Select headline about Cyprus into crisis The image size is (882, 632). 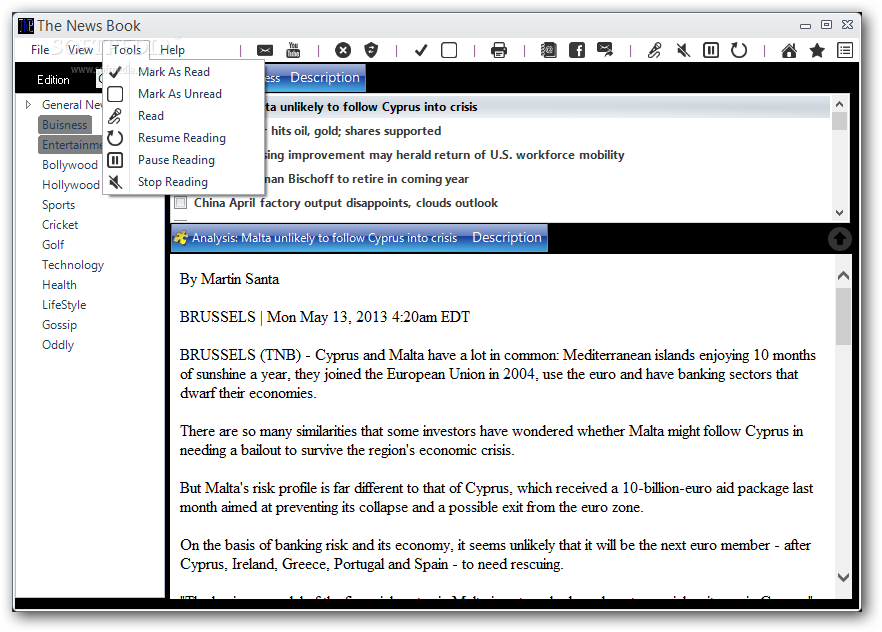coord(501,107)
